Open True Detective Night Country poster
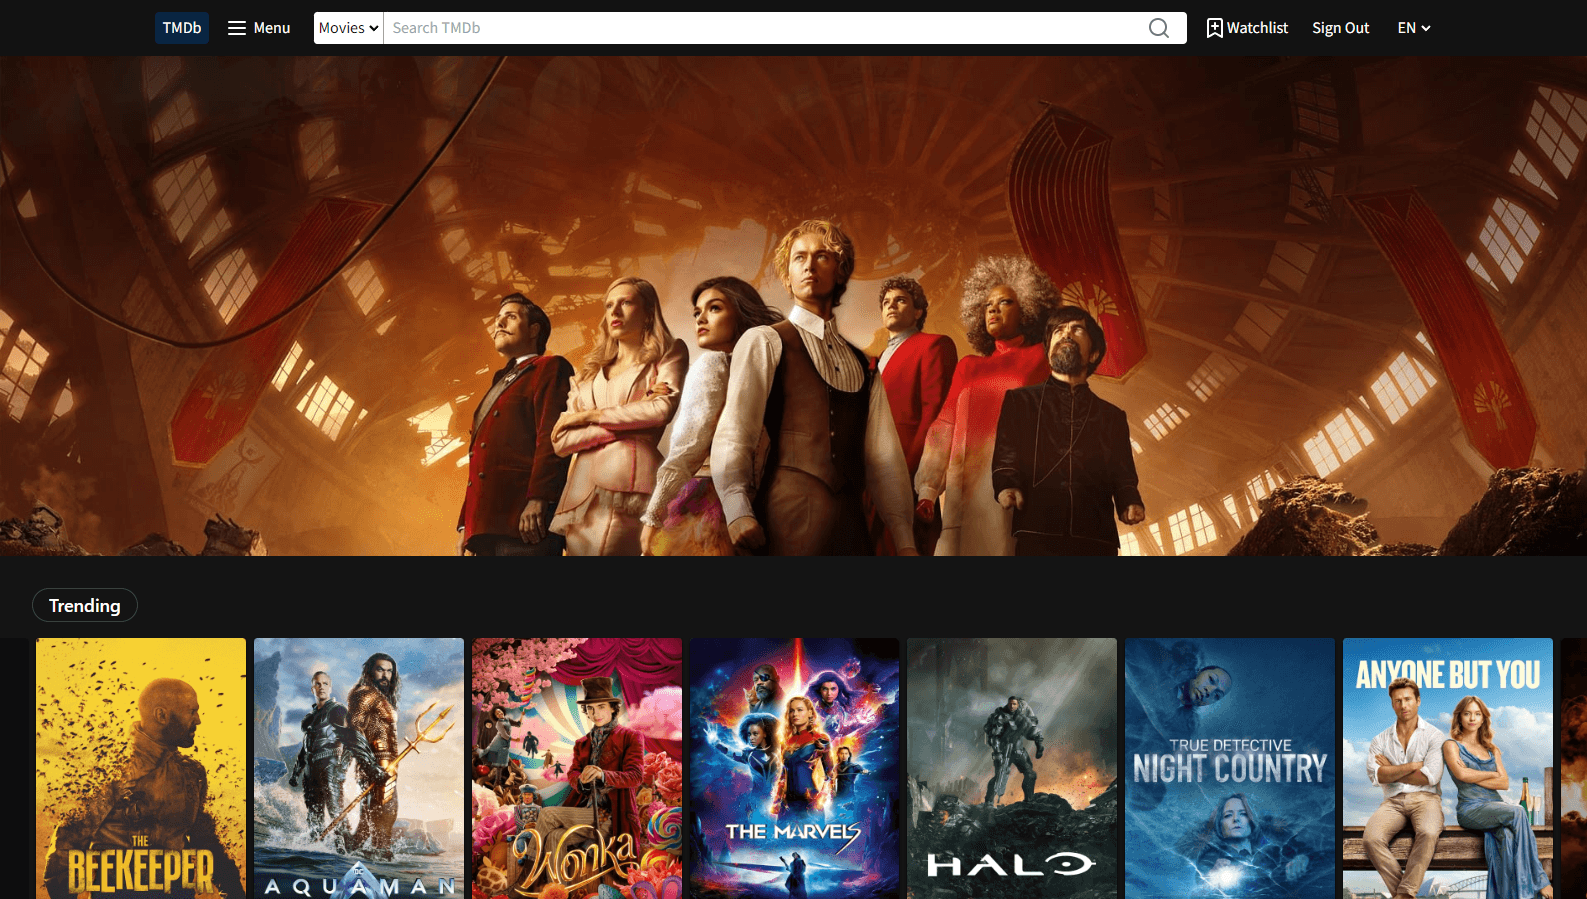This screenshot has height=899, width=1587. point(1230,768)
